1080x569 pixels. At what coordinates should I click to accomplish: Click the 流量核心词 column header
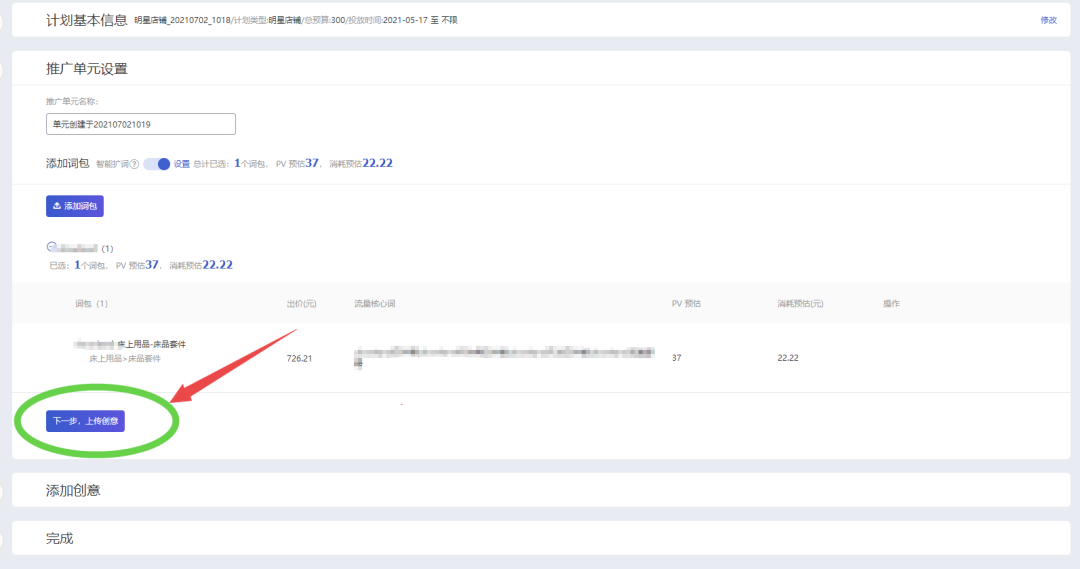pyautogui.click(x=375, y=303)
